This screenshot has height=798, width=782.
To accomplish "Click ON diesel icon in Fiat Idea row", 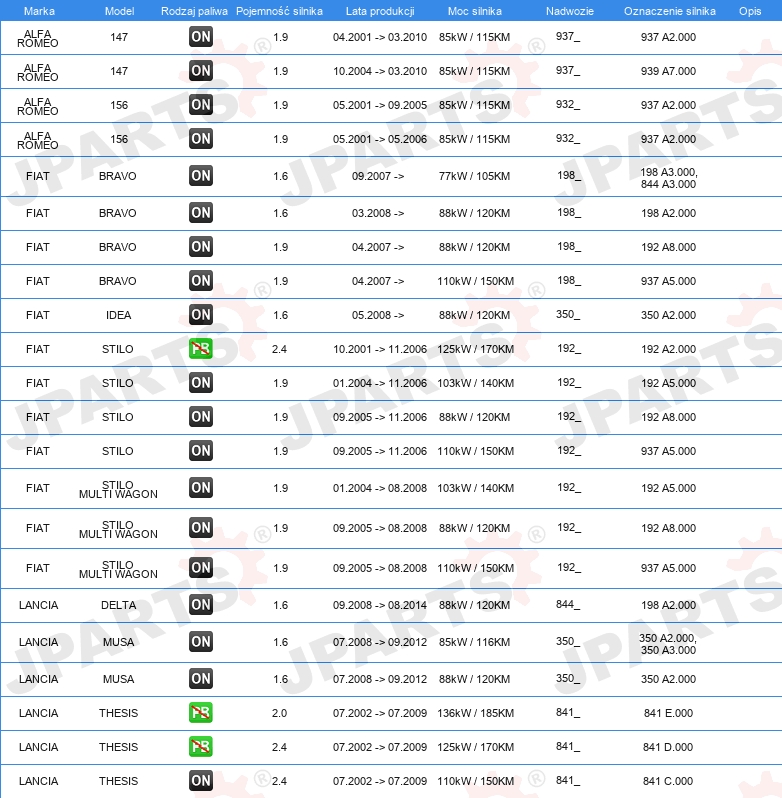I will [200, 315].
